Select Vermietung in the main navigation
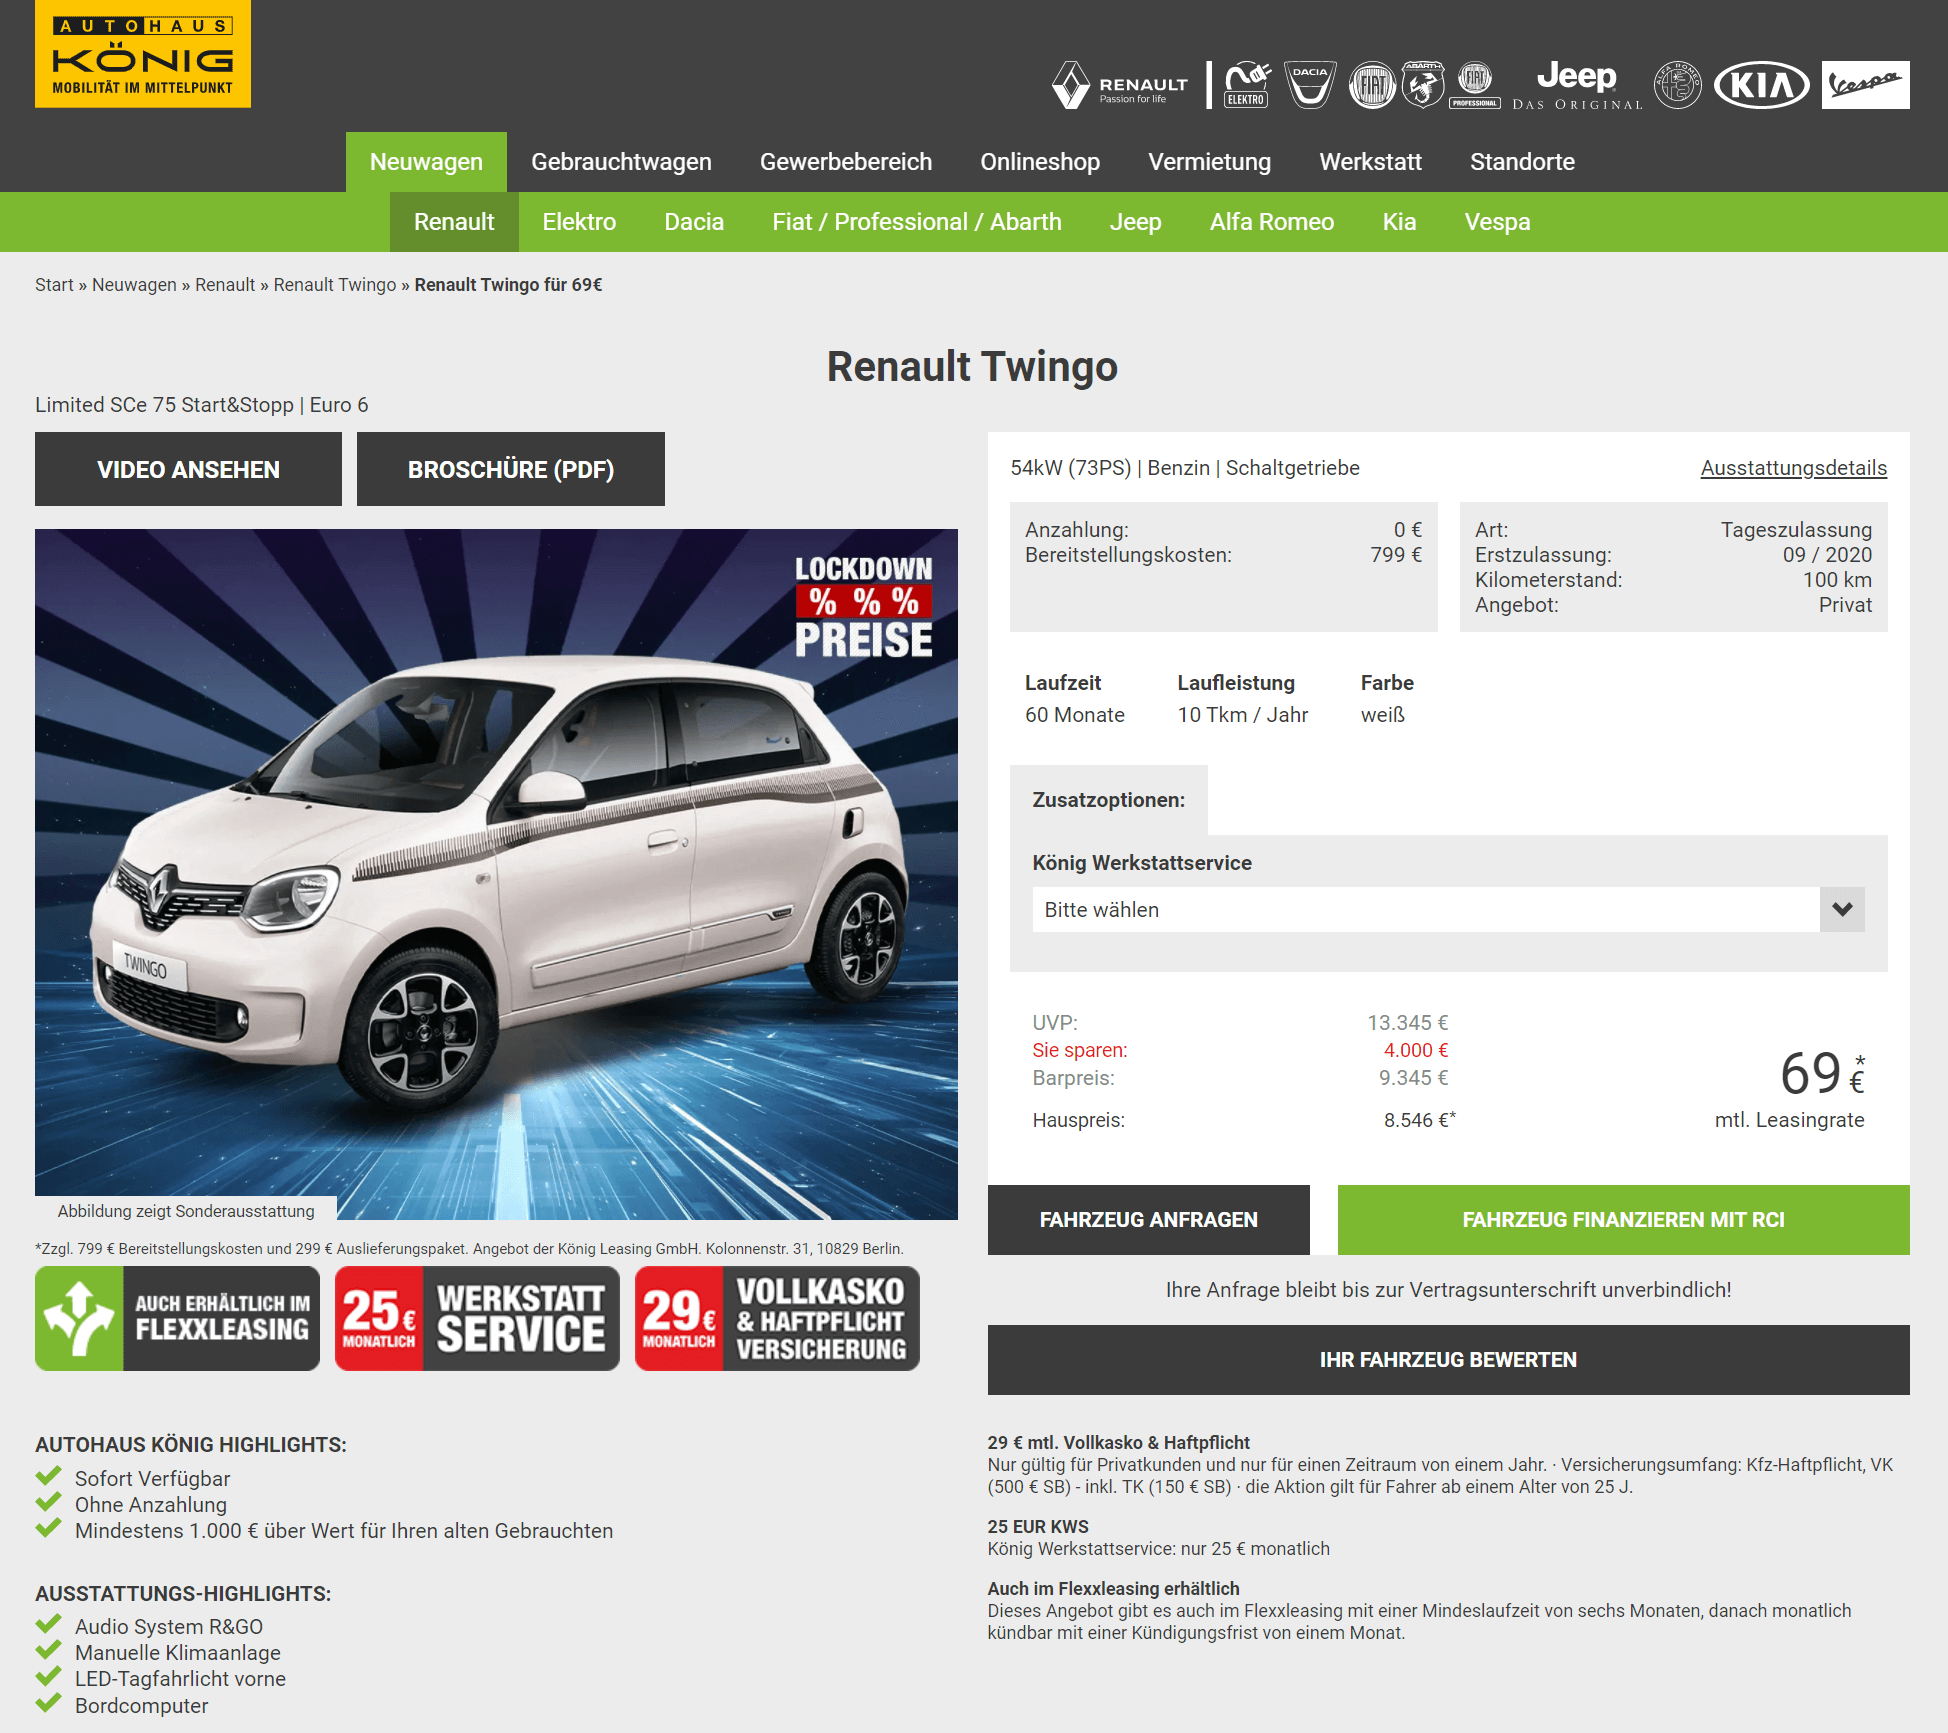Screen dimensions: 1948x1733 point(1210,162)
